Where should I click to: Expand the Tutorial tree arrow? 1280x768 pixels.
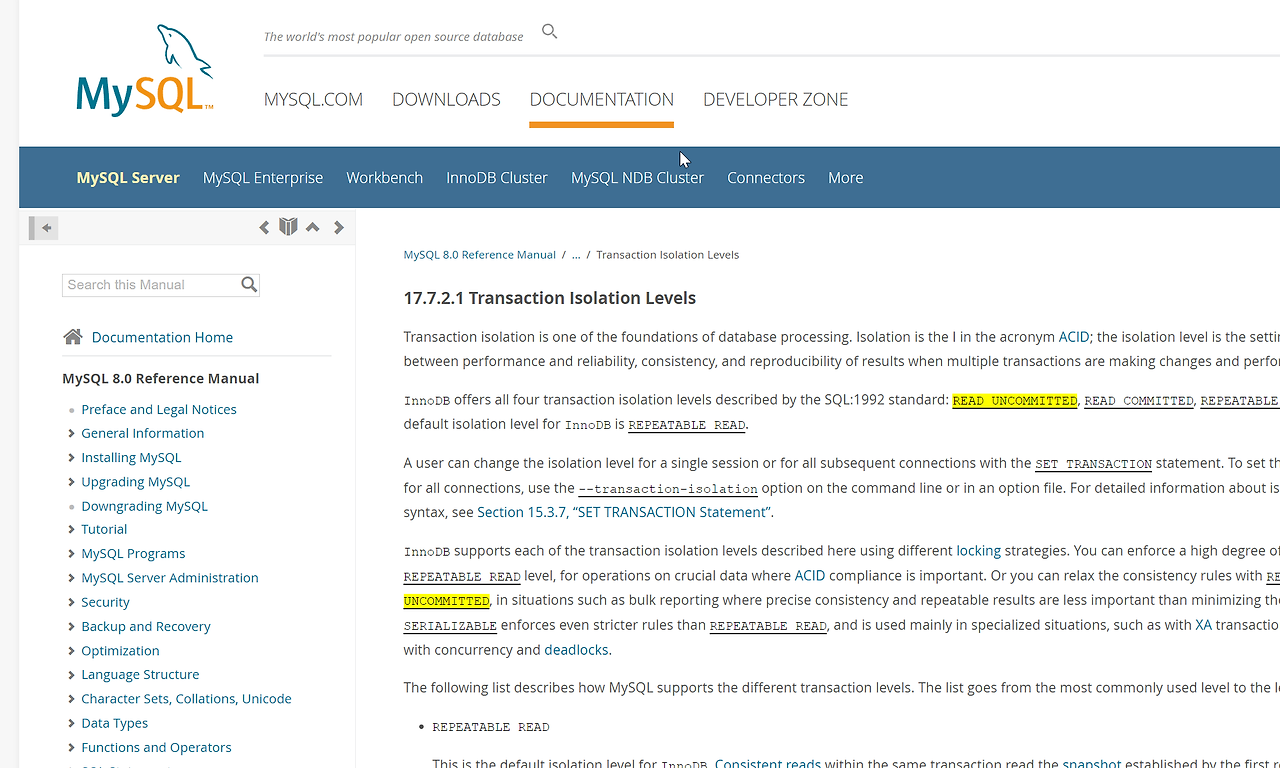(x=71, y=529)
